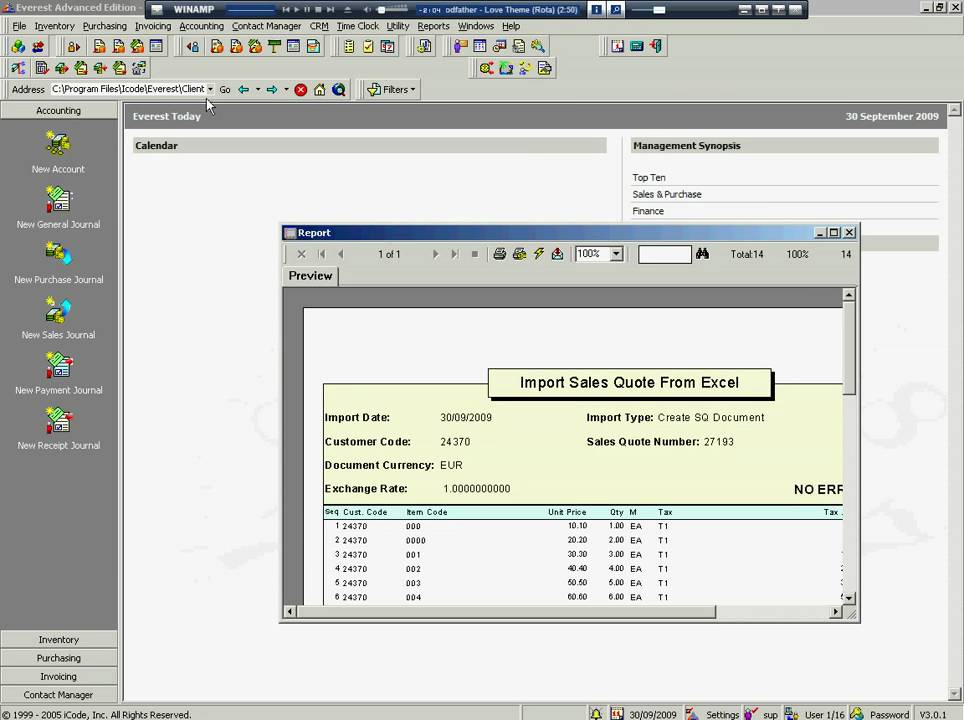
Task: Click Sales & Purchase in Management Synopsis
Action: pyautogui.click(x=667, y=194)
